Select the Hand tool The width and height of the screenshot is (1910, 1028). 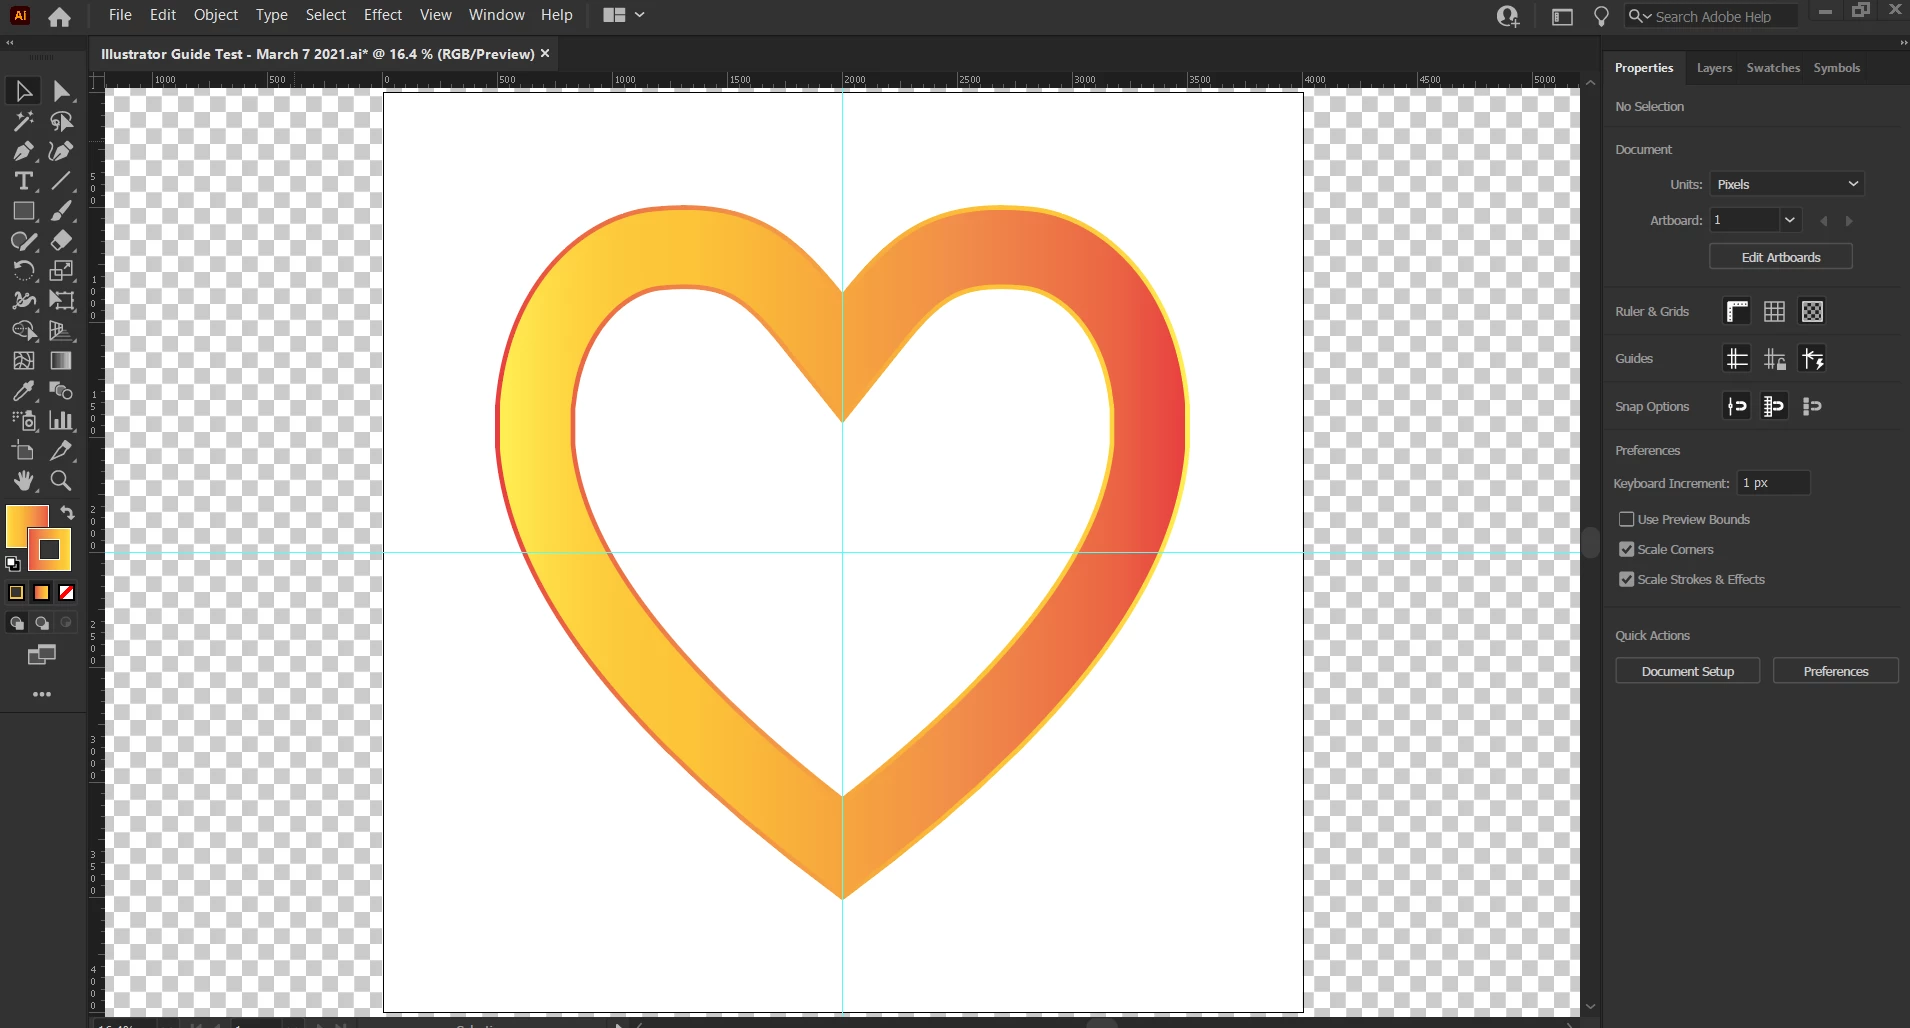click(x=24, y=481)
